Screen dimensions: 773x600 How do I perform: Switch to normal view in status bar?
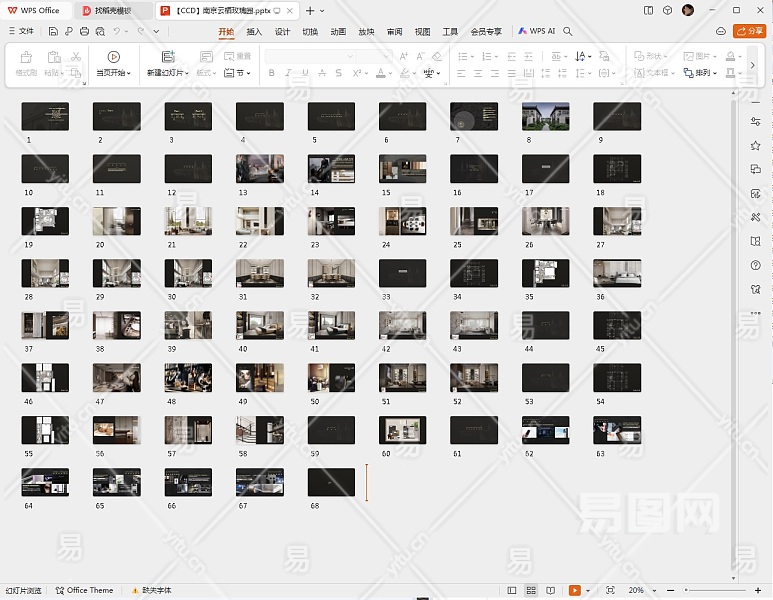513,591
